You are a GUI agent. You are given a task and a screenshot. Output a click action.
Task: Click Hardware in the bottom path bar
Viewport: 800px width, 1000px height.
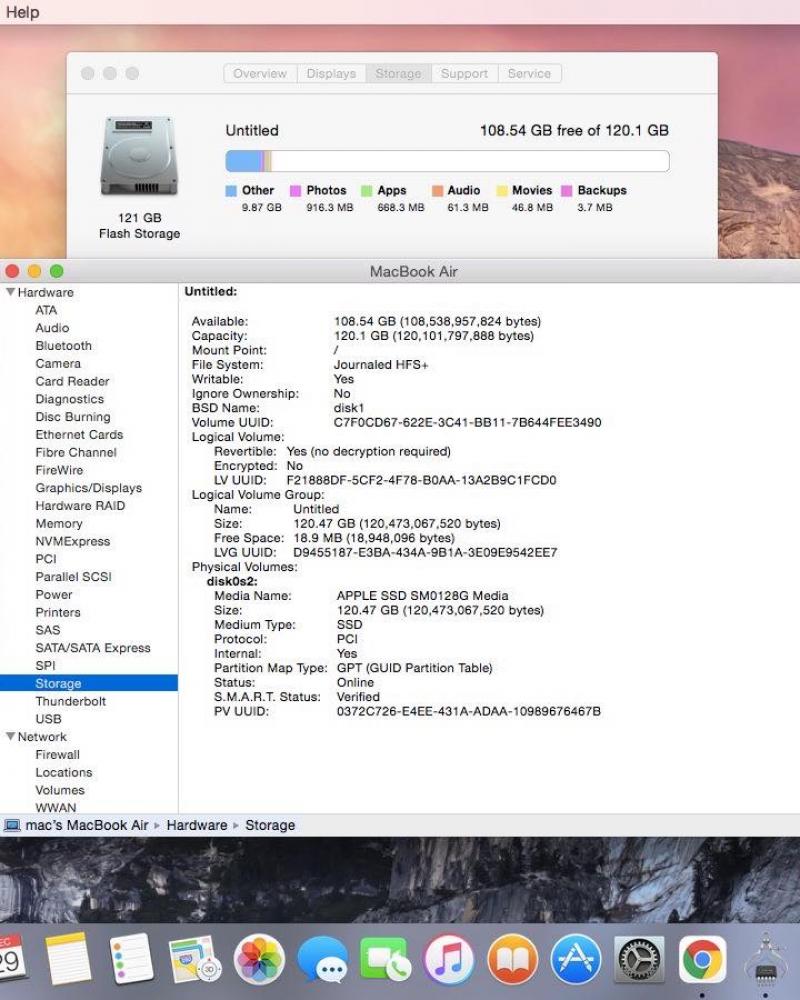[x=196, y=825]
